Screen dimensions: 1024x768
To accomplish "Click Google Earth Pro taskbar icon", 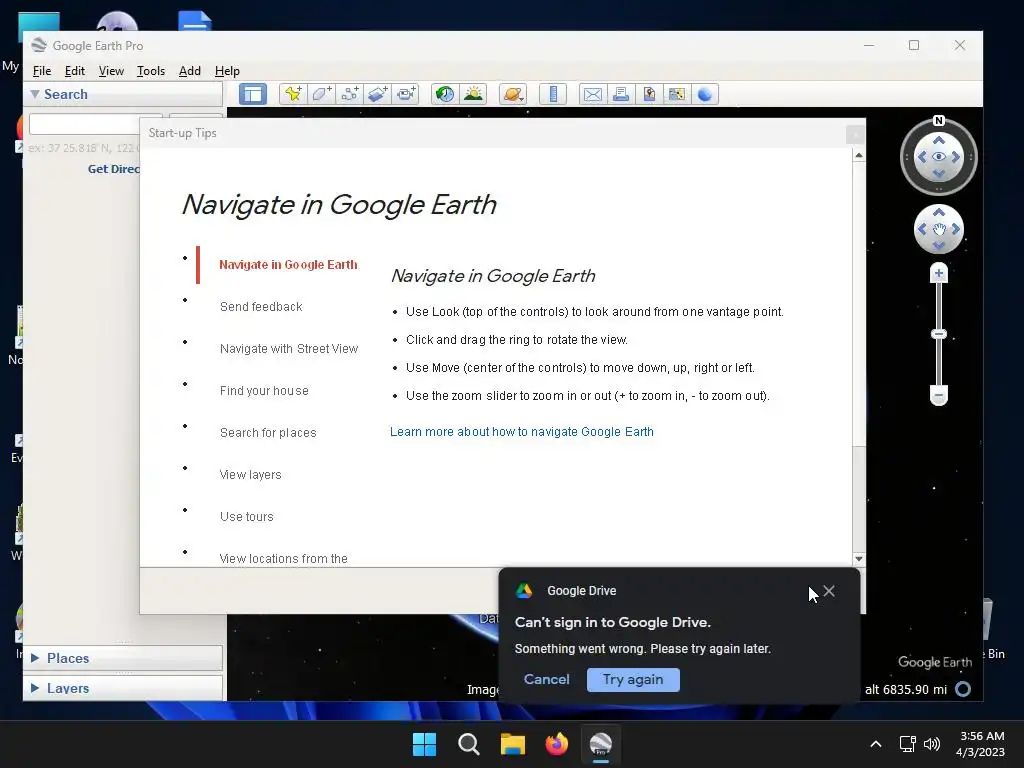I will coord(601,744).
